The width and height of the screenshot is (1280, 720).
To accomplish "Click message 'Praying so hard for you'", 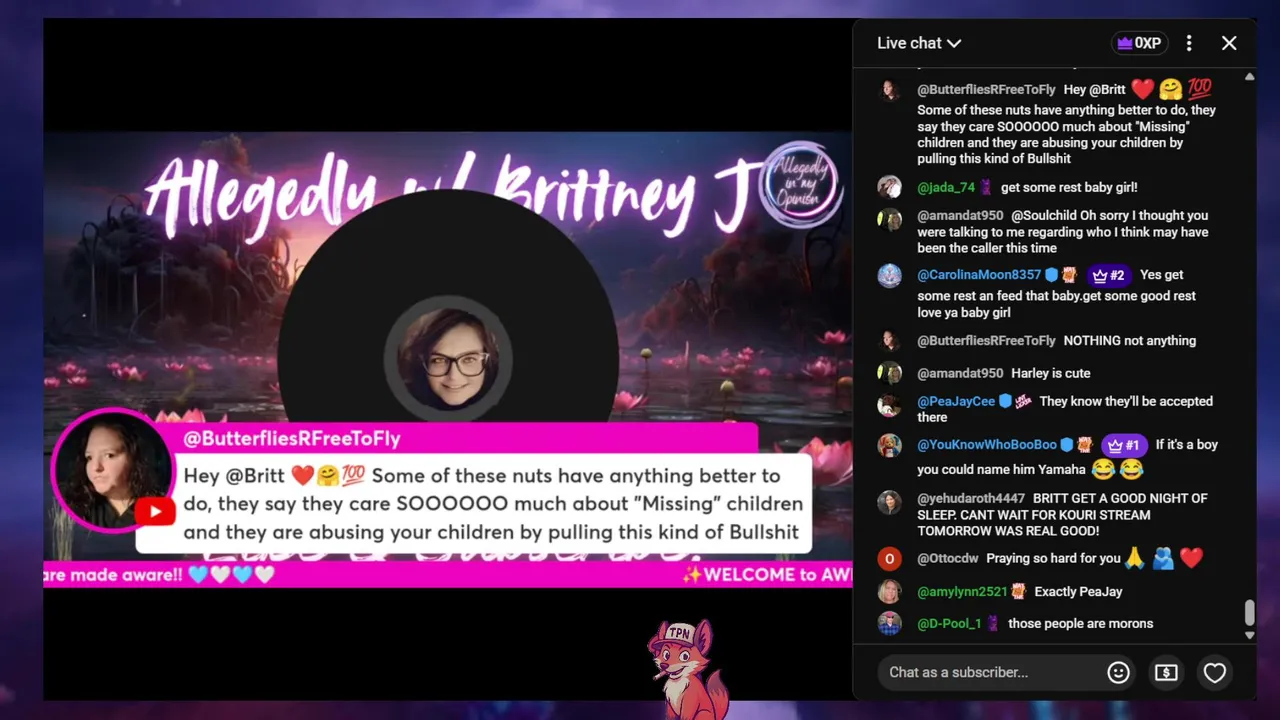I will (1052, 558).
